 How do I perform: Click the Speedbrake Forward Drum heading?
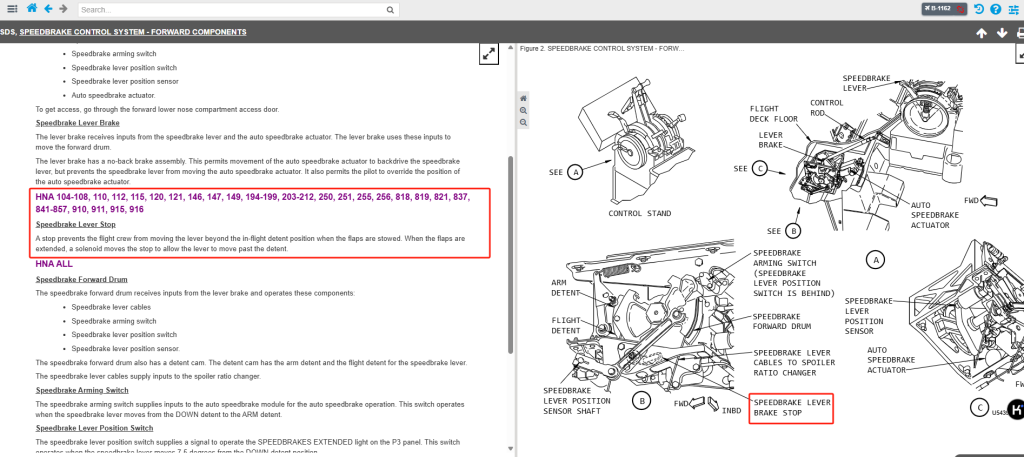pos(82,279)
